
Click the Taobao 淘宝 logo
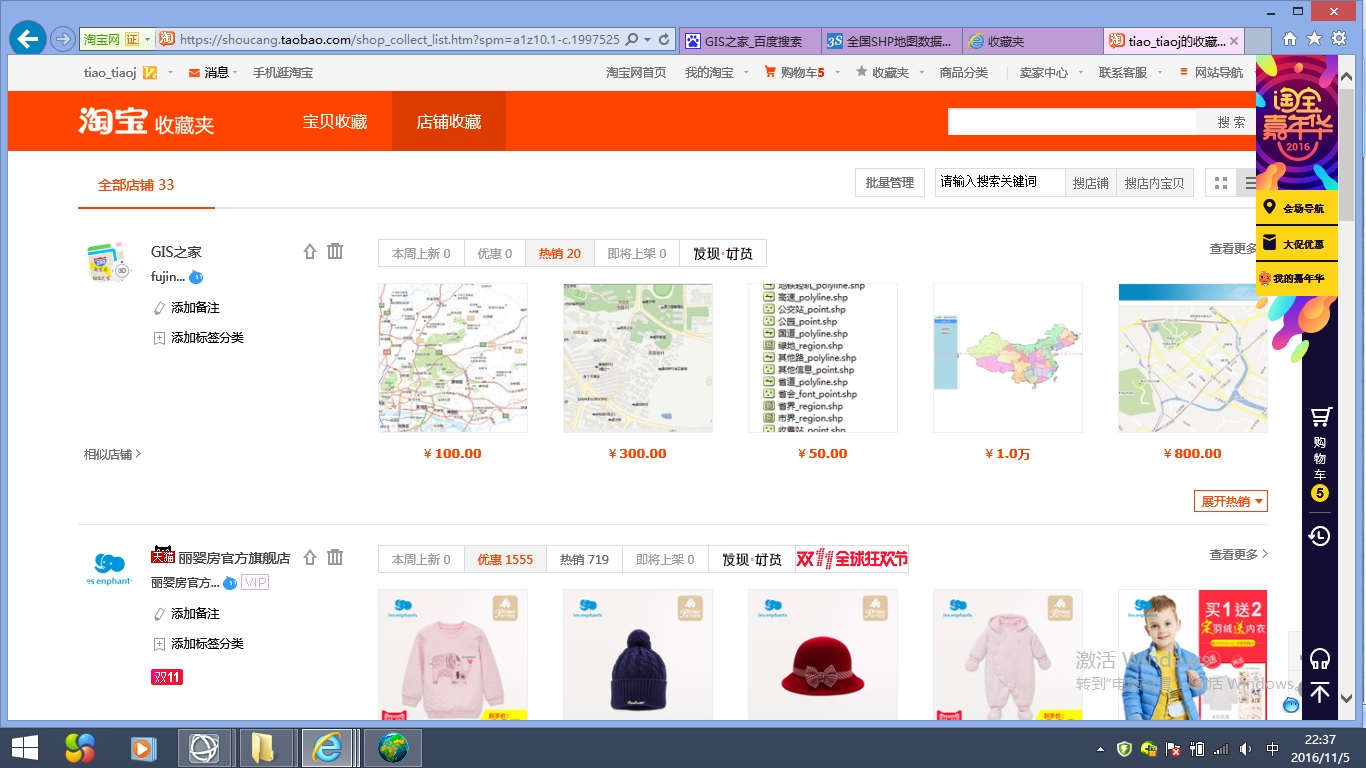(112, 121)
